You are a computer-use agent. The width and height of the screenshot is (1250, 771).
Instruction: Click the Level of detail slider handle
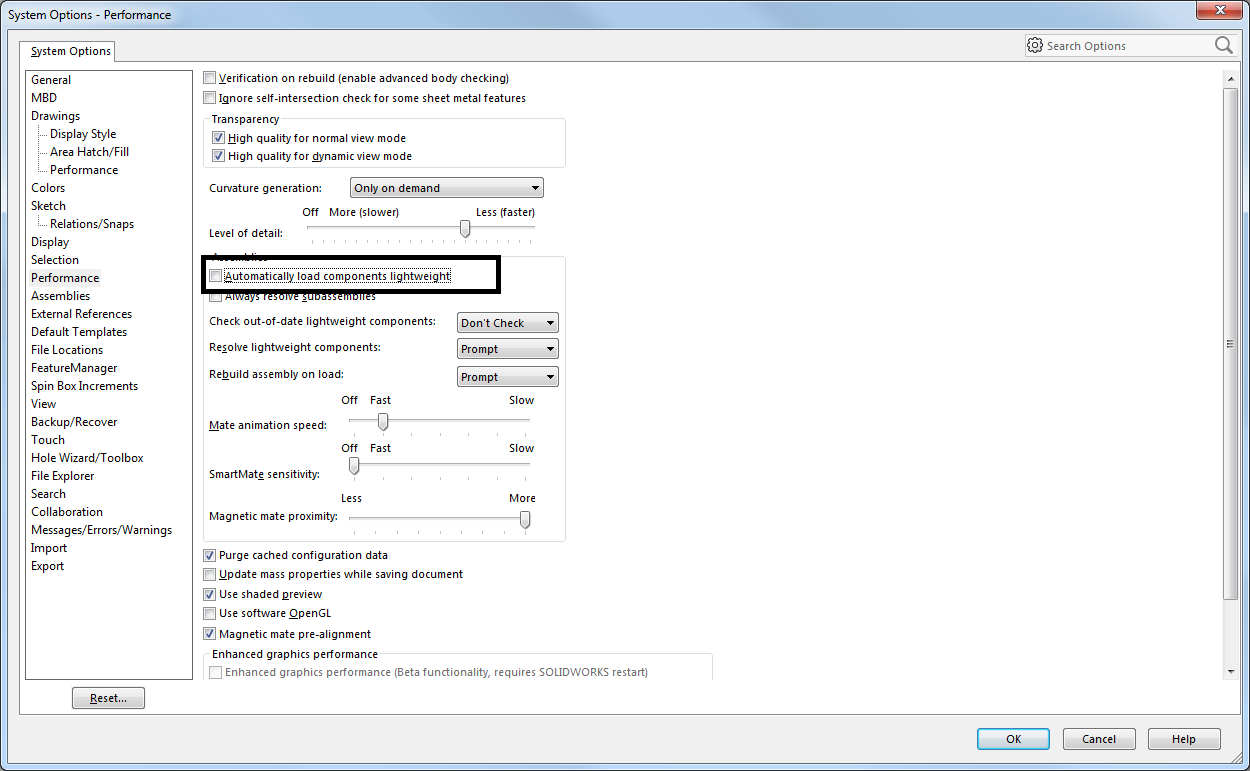pyautogui.click(x=464, y=229)
